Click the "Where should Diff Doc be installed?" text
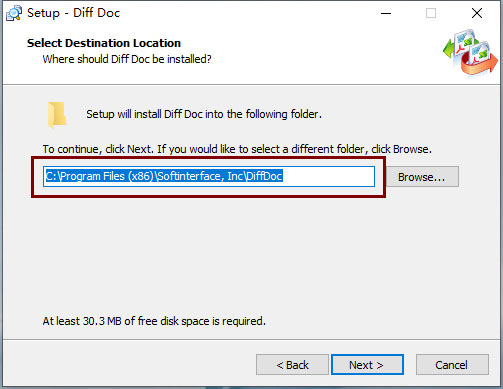Screen dimensions: 503x389 coord(127,59)
